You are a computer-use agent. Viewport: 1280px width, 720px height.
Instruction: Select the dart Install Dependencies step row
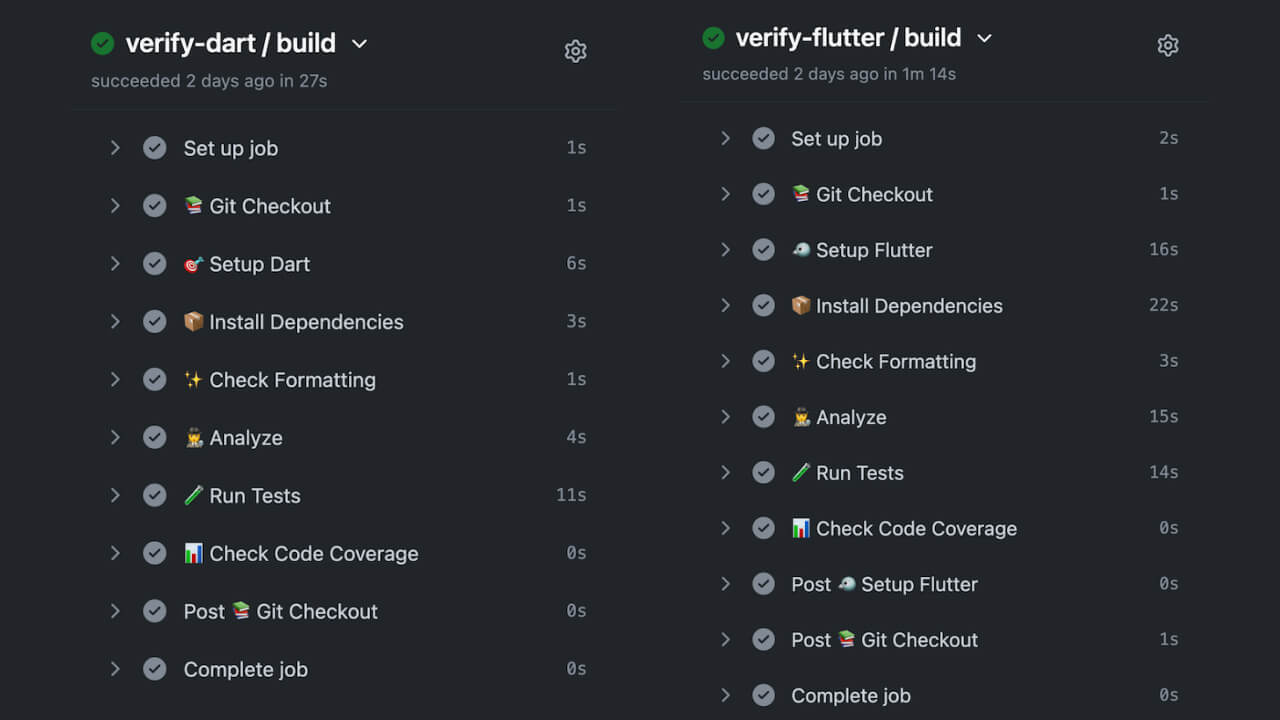point(306,322)
